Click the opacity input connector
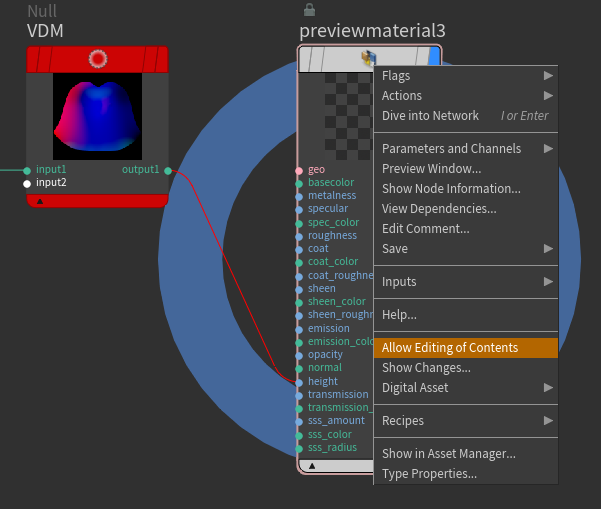This screenshot has height=509, width=601. 299,355
